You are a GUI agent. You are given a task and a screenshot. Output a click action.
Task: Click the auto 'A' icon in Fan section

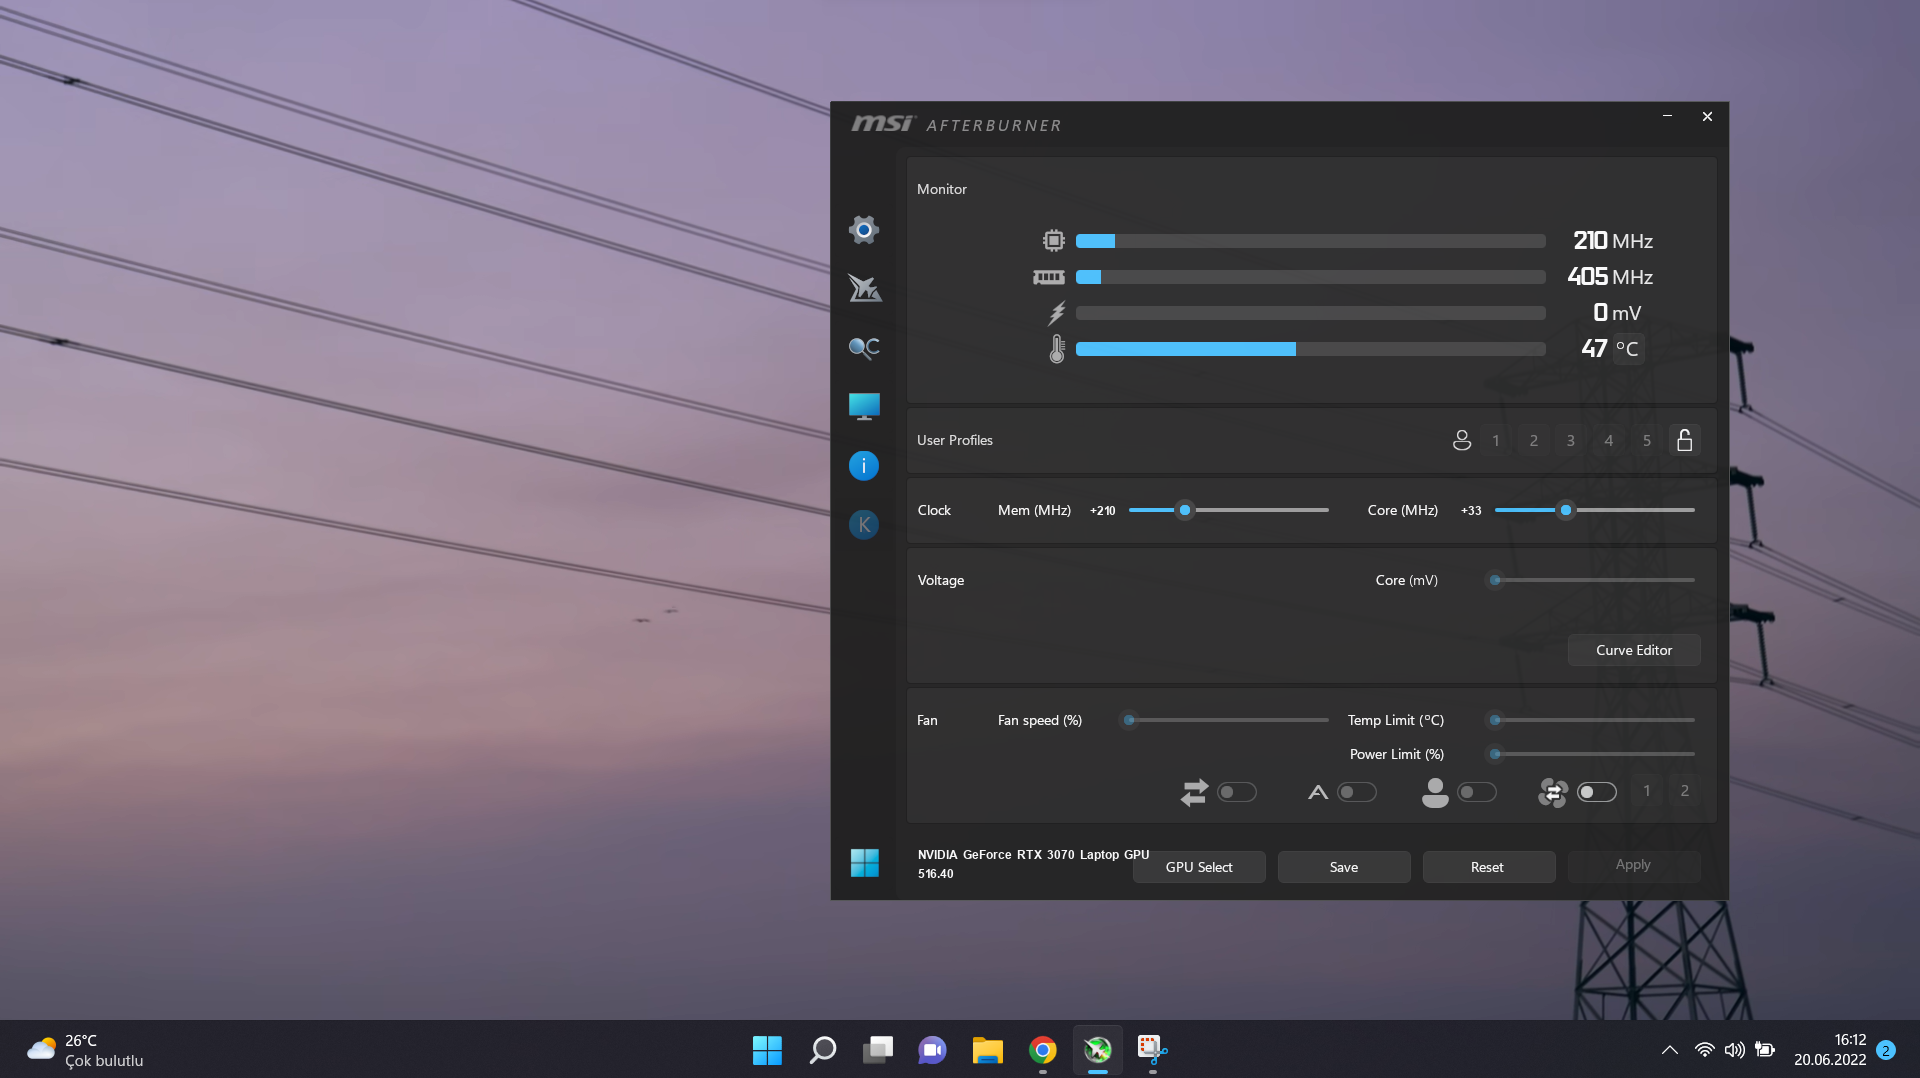(1318, 792)
